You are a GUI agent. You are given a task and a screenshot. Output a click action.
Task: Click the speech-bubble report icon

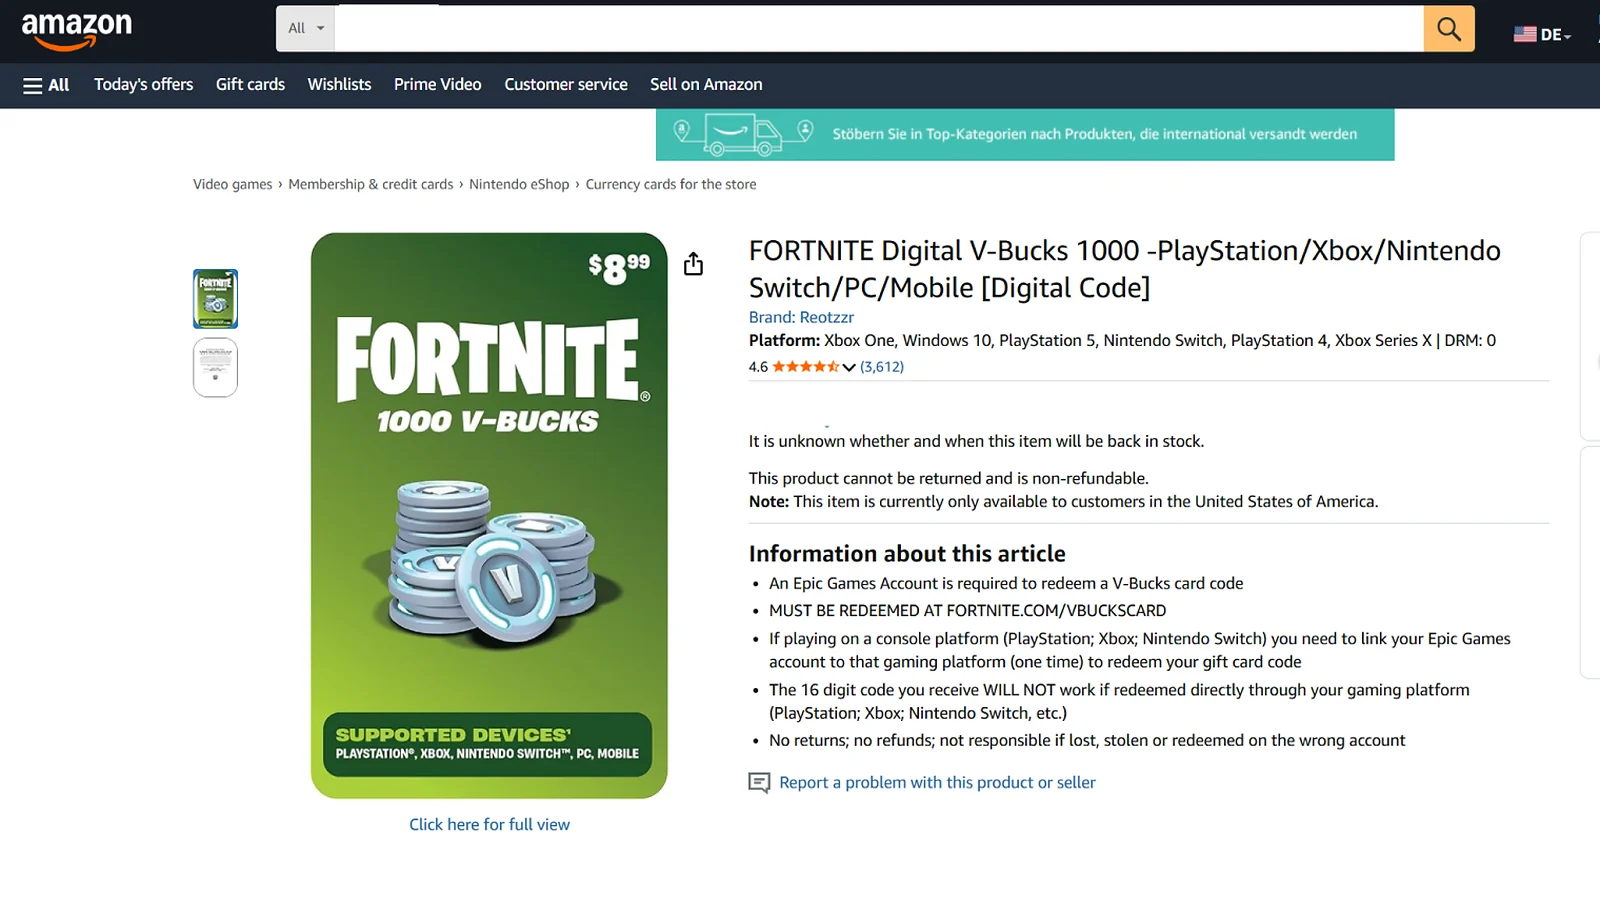[x=759, y=783]
